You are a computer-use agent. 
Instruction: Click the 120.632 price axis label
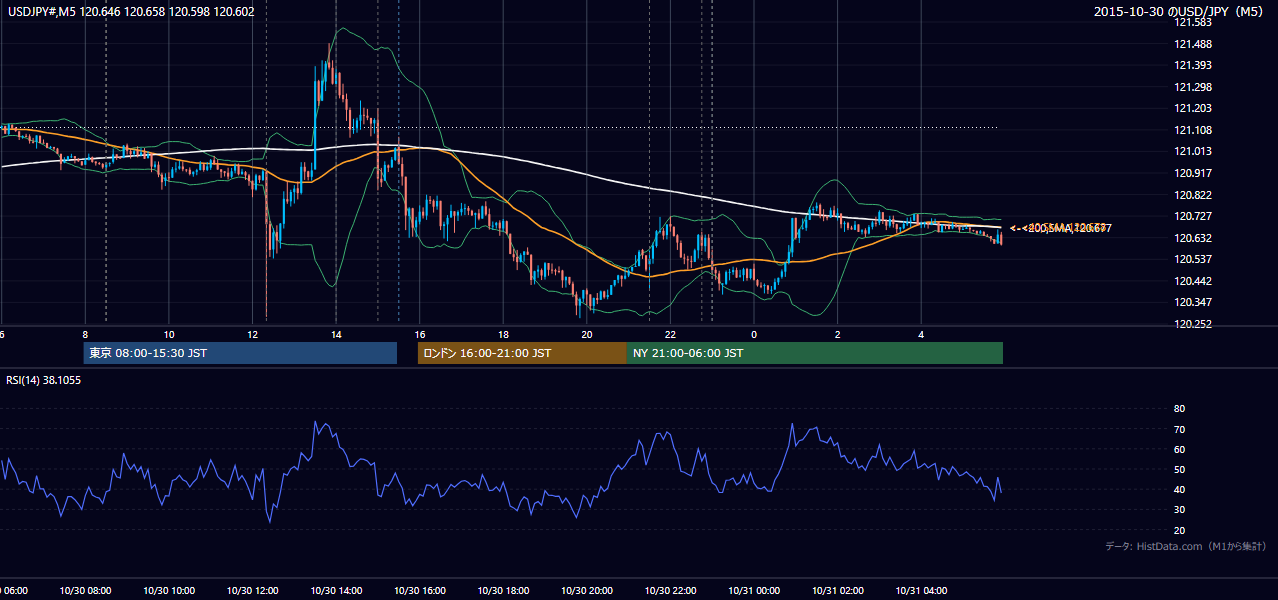(1192, 238)
